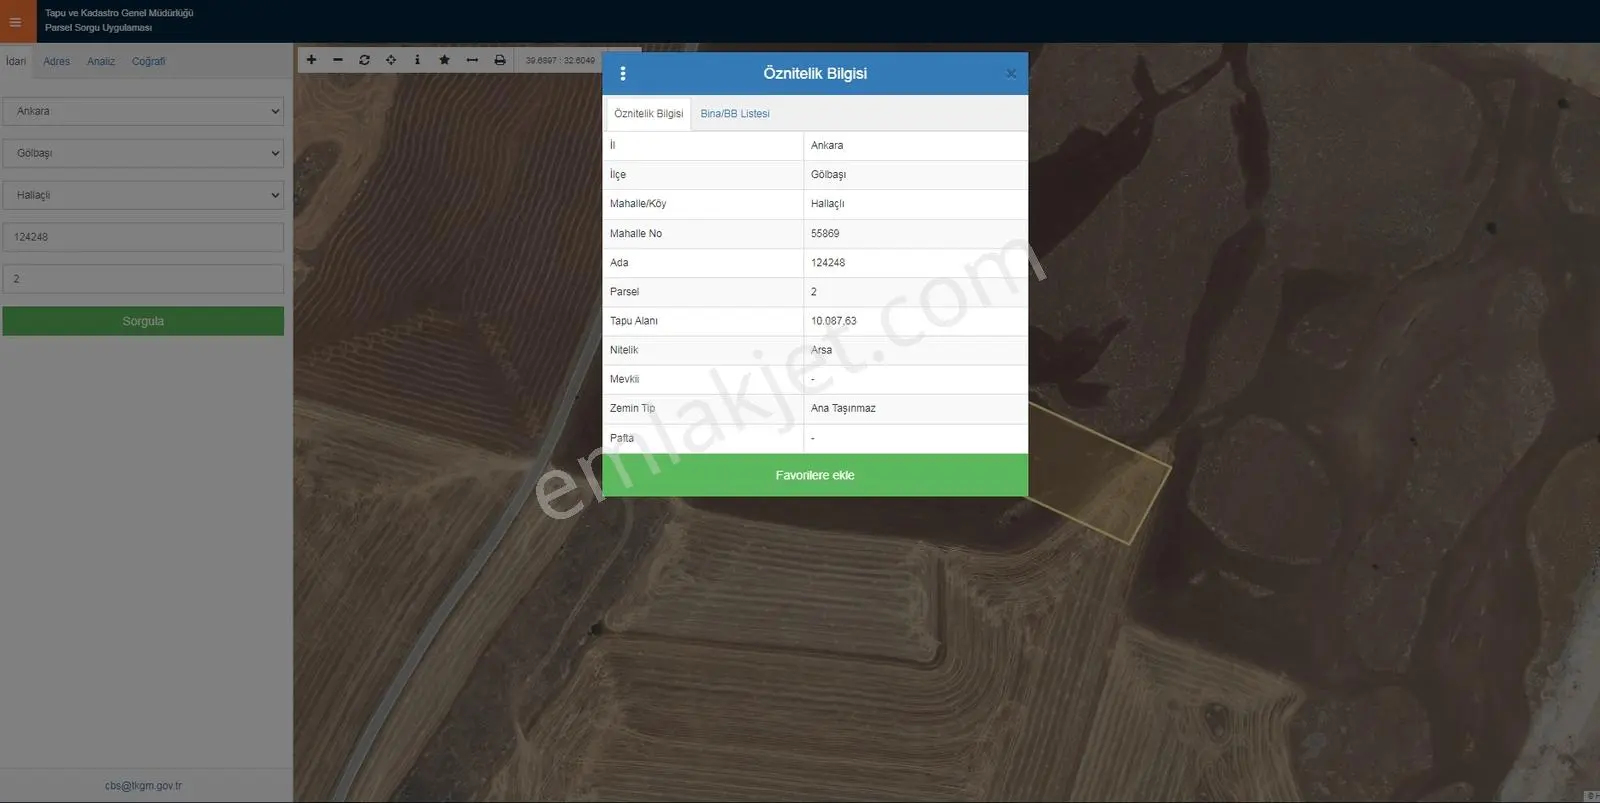Open the Bina/BB Listesi tab
1600x803 pixels.
[735, 114]
